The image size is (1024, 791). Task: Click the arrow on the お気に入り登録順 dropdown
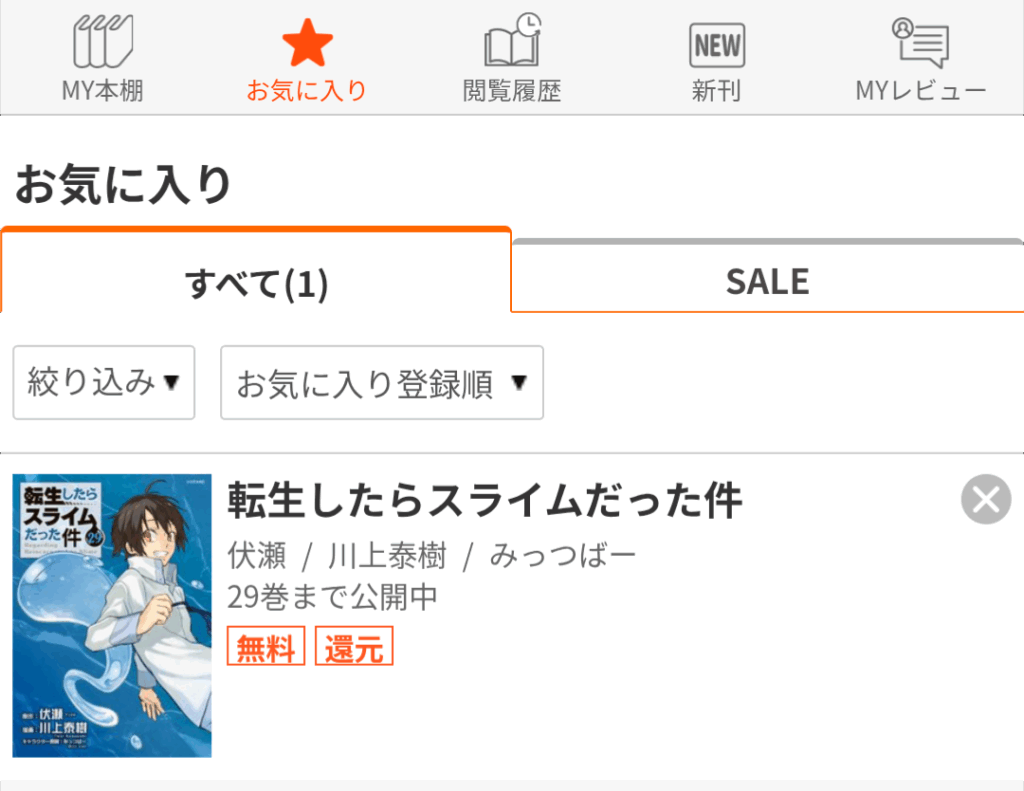(519, 382)
